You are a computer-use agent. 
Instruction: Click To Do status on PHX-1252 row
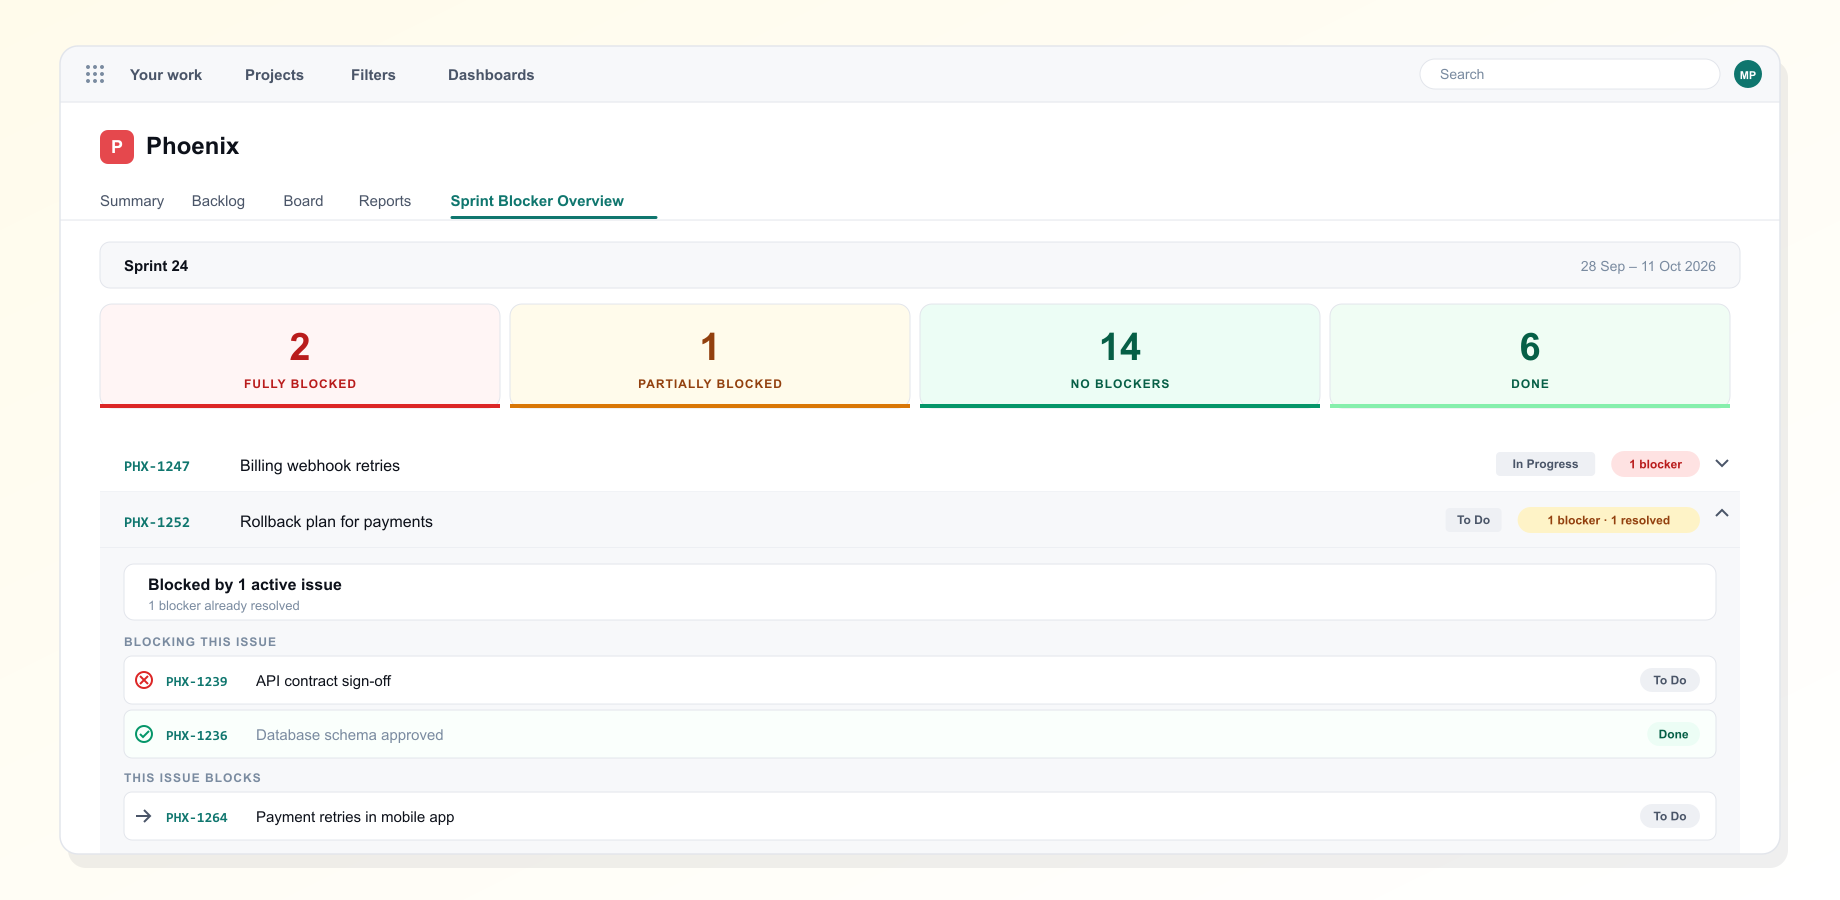coord(1473,520)
